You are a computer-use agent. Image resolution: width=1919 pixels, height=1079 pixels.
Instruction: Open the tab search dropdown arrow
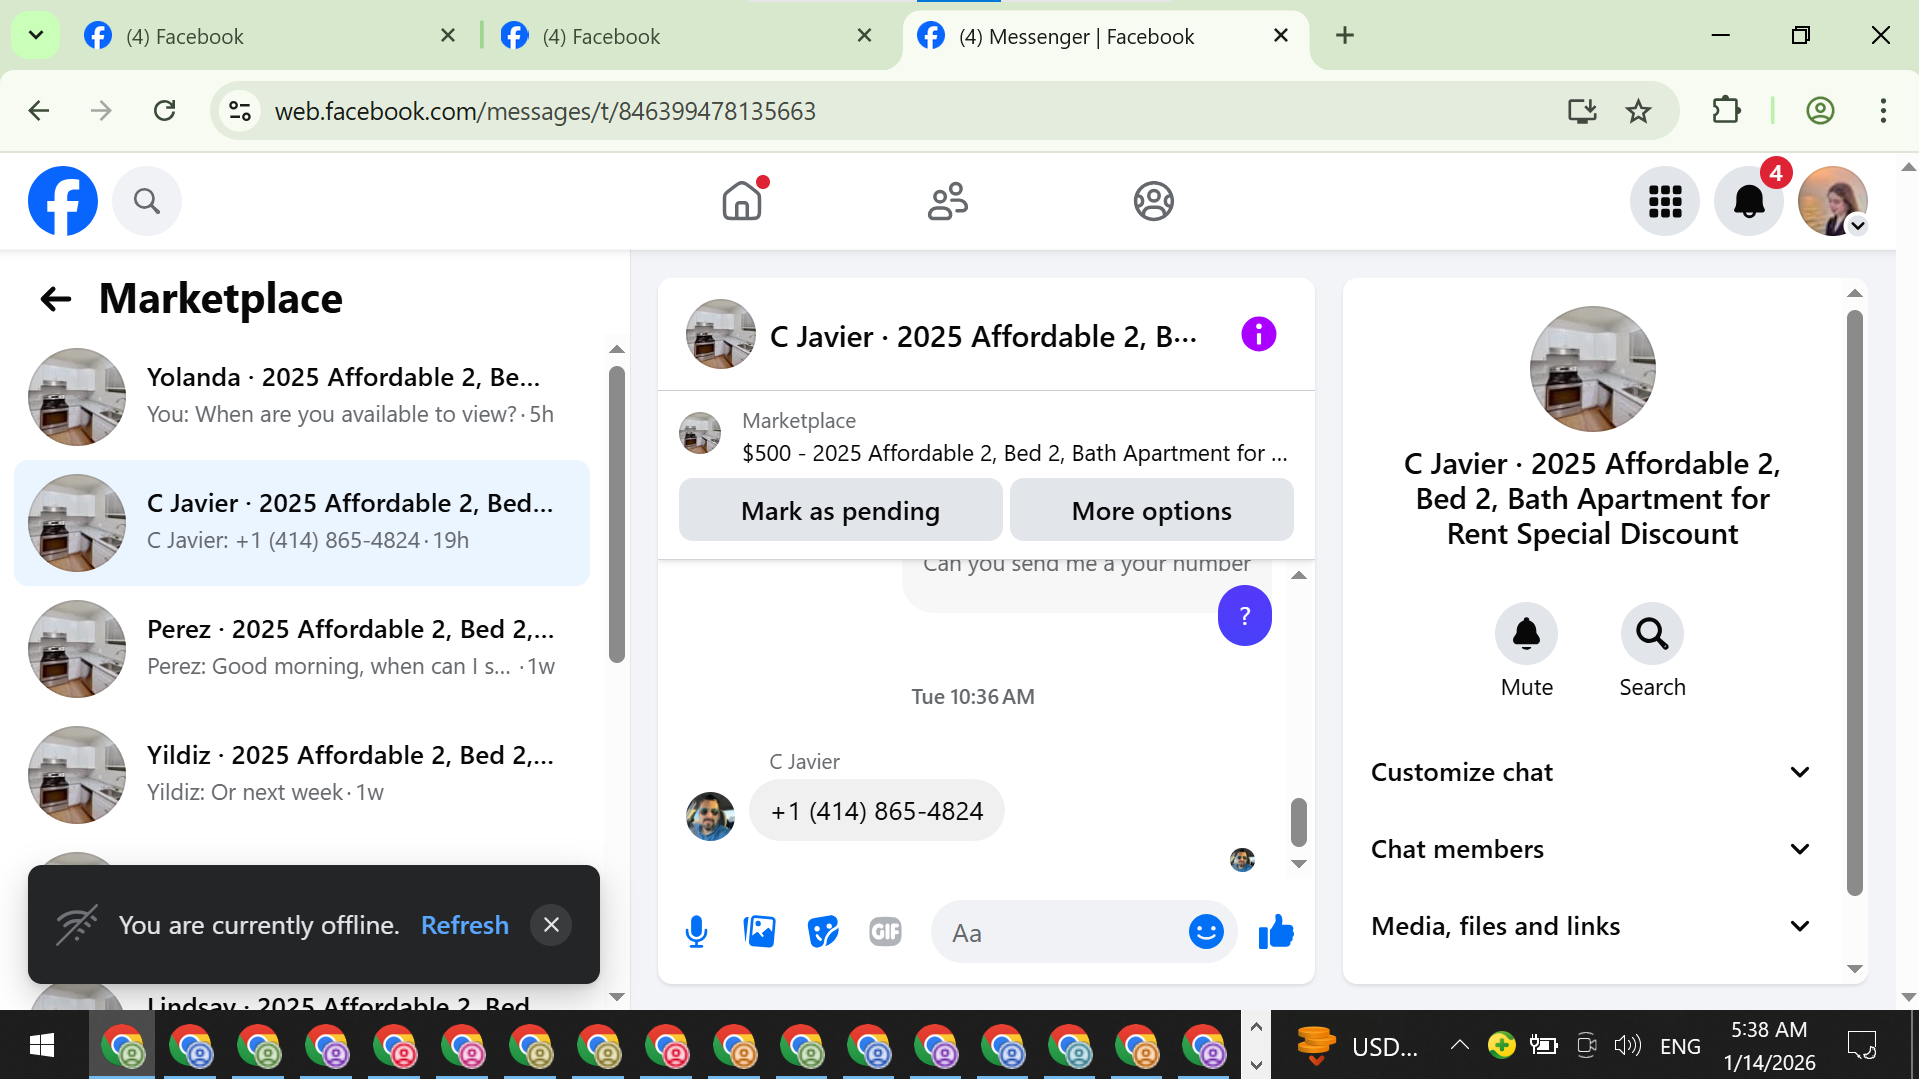click(36, 36)
